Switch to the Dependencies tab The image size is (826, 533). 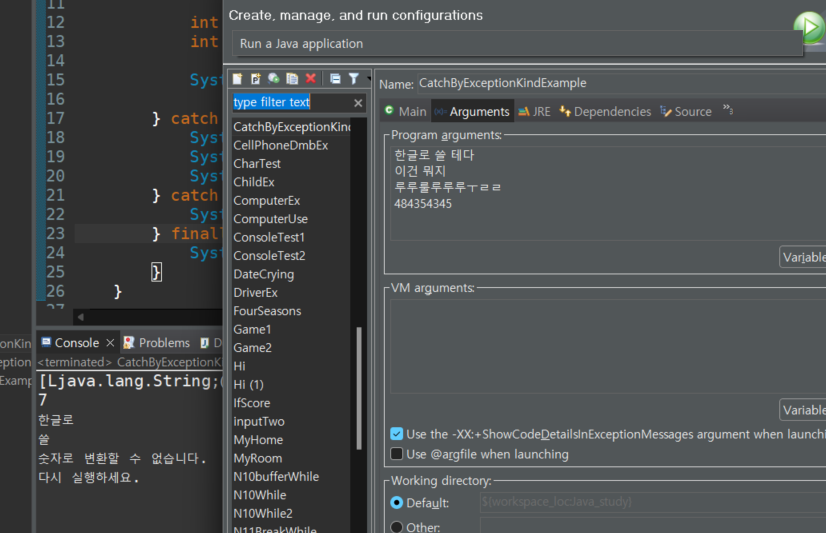click(x=605, y=111)
